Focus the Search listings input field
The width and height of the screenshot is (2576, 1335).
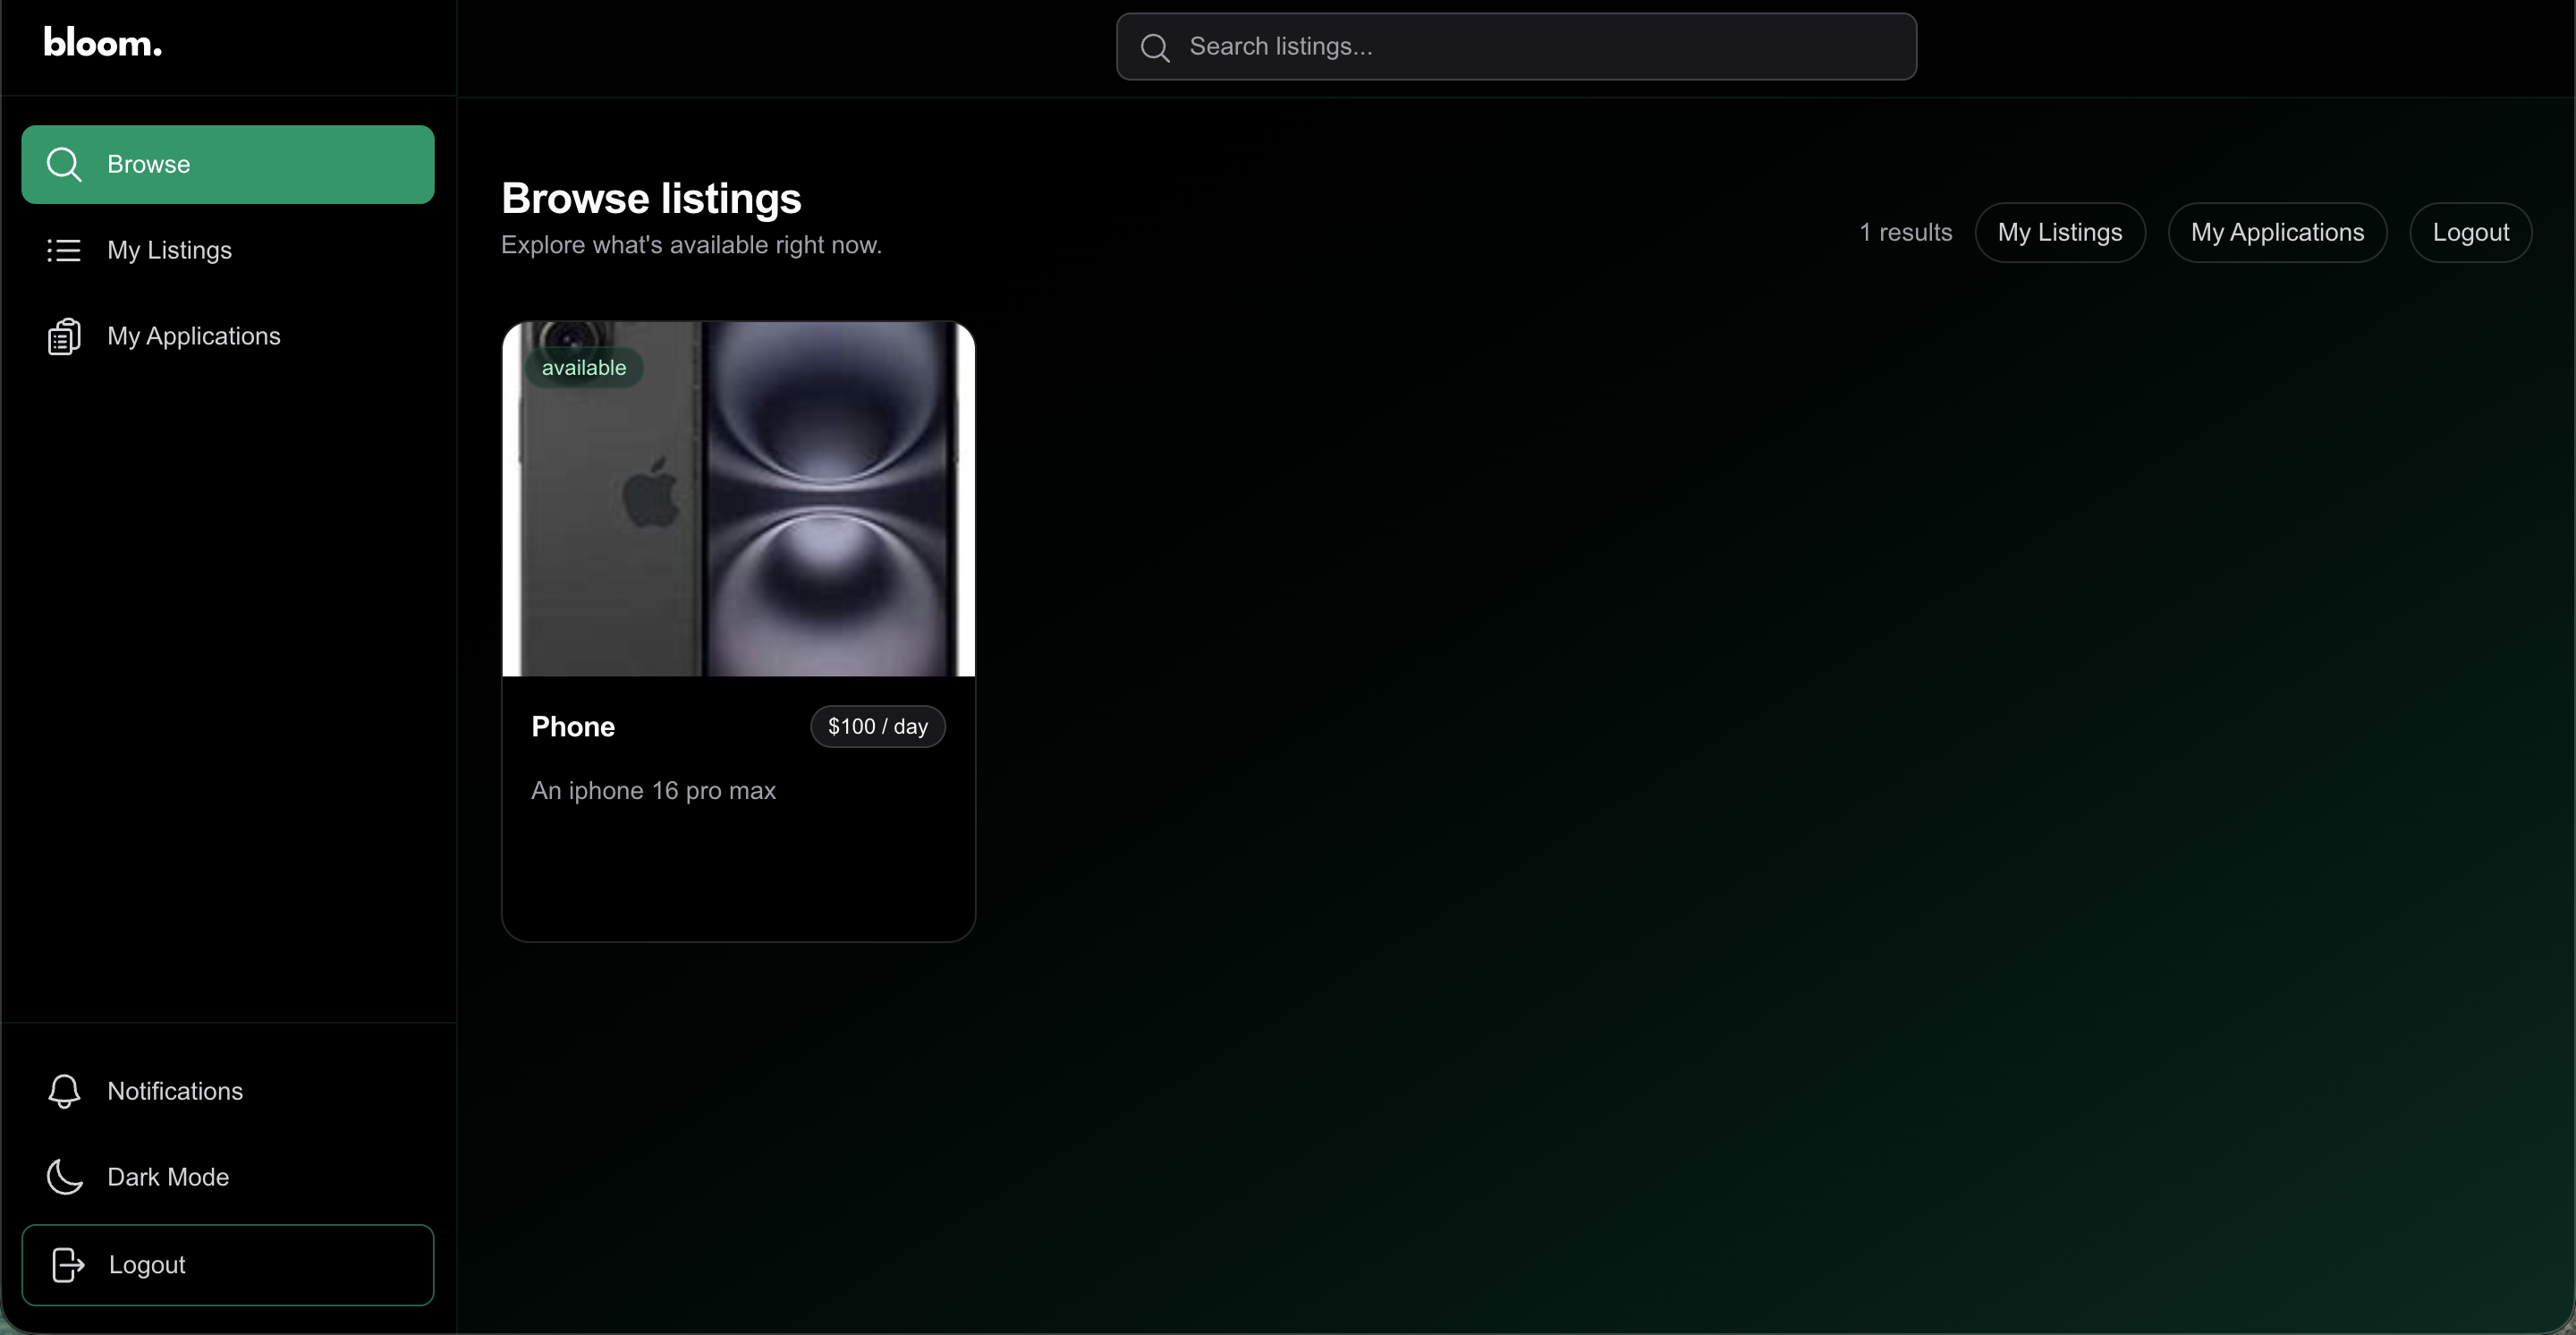[1540, 47]
